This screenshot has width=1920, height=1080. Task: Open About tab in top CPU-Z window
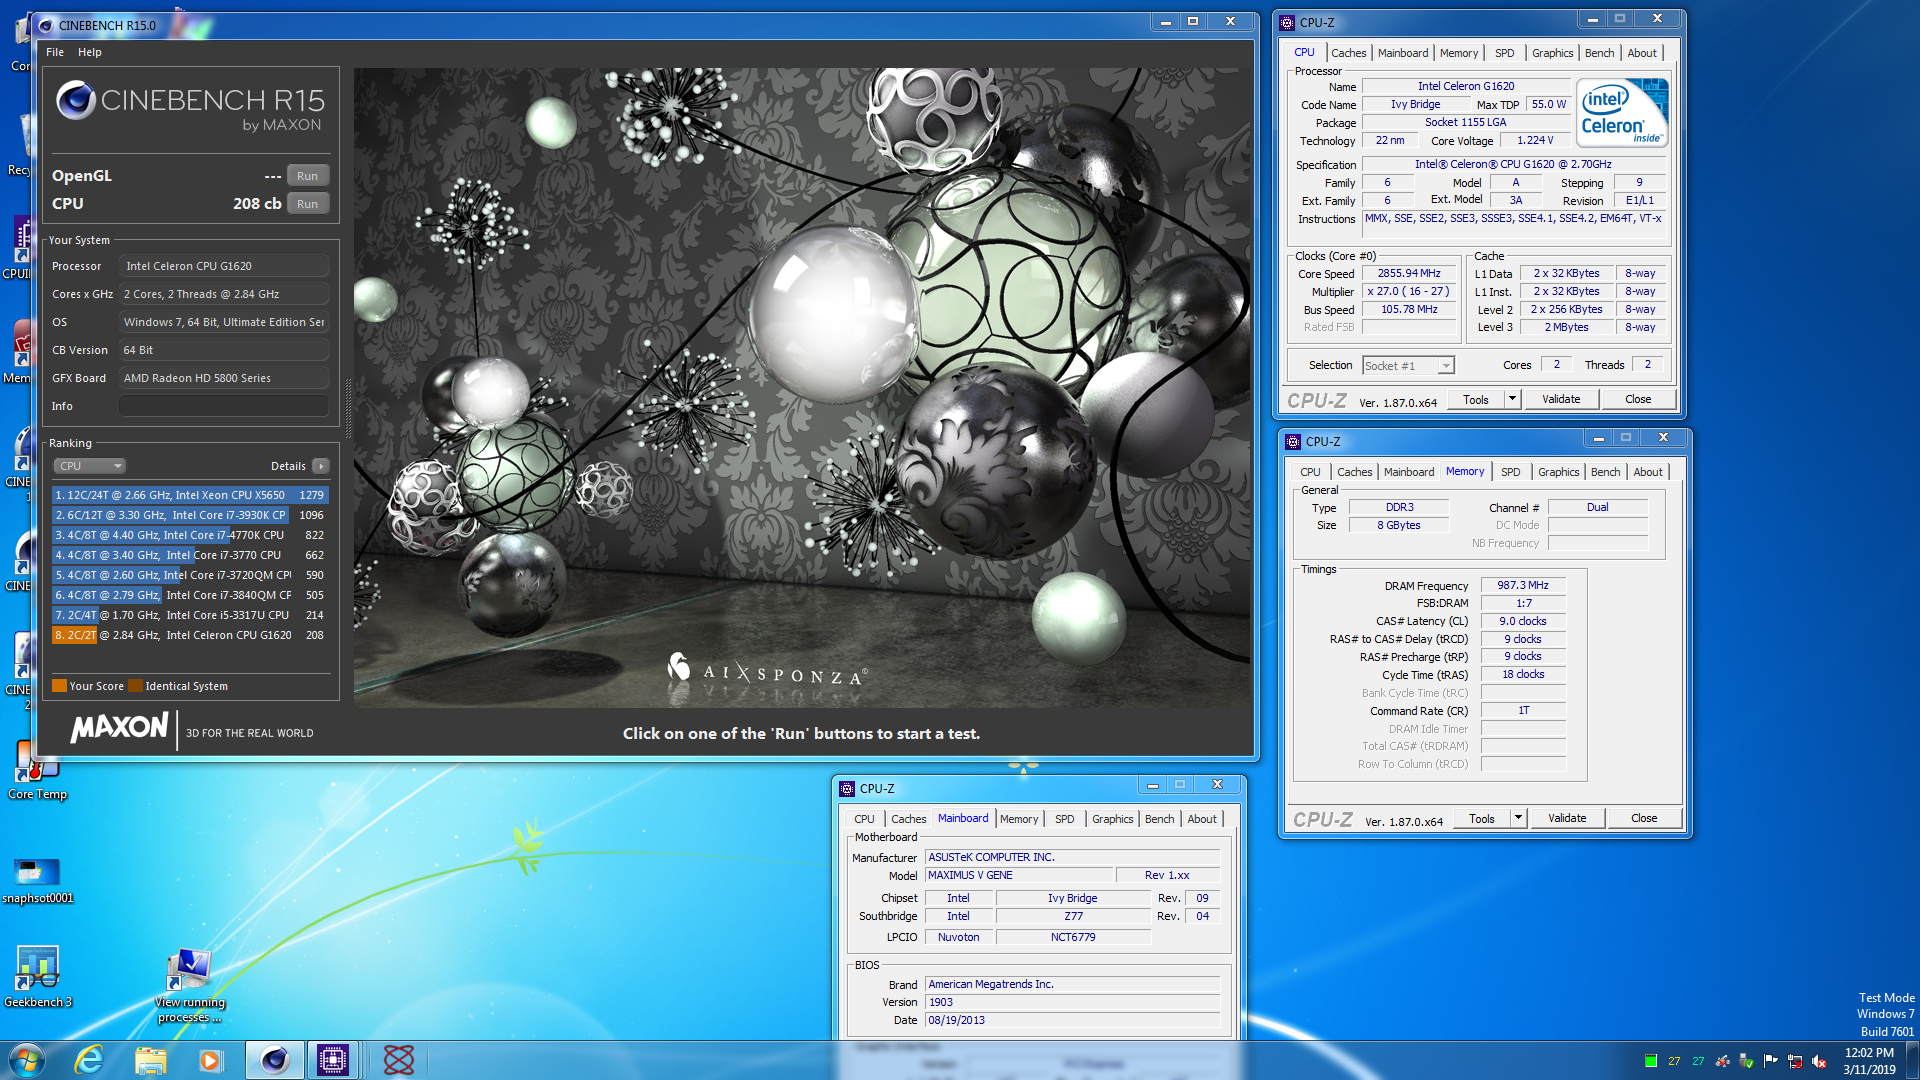1641,53
